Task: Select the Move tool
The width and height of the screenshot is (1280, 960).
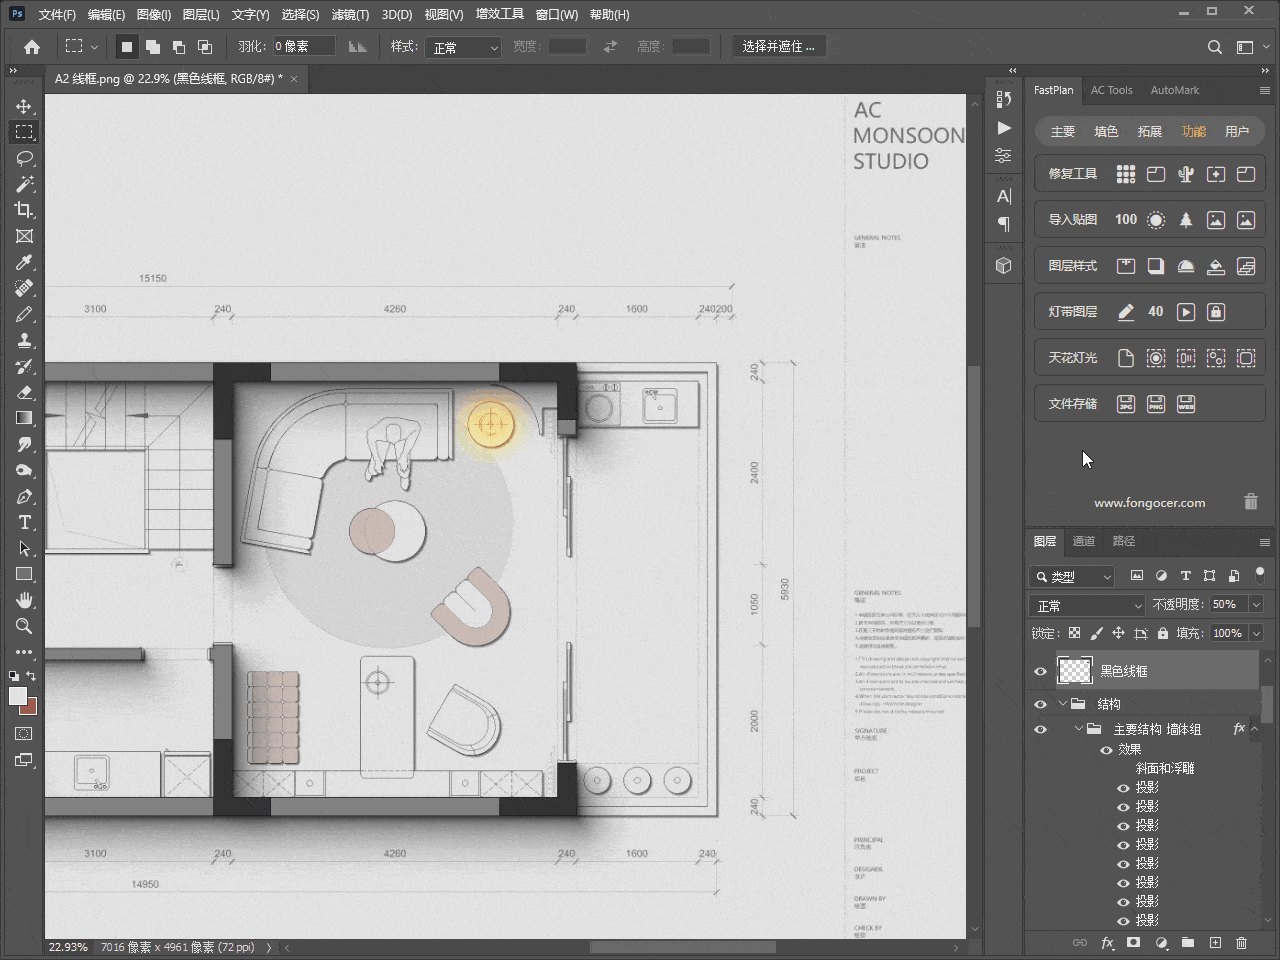Action: tap(24, 106)
